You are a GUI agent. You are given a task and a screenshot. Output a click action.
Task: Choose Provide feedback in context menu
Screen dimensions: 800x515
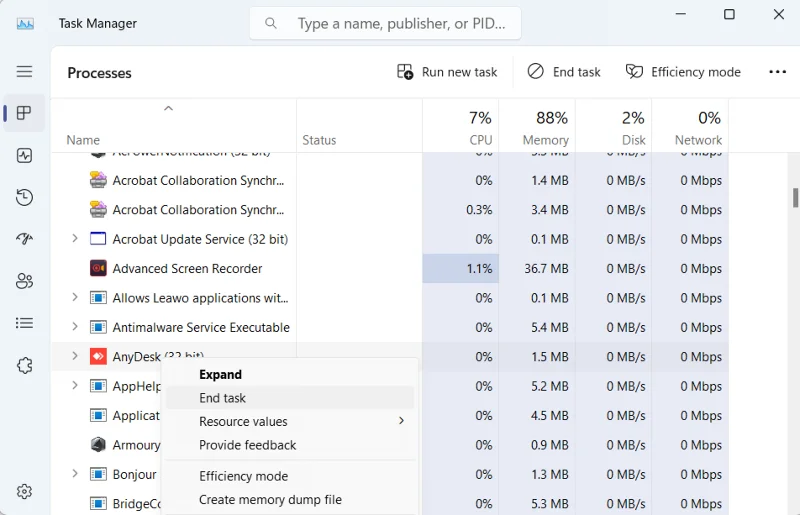tap(290, 445)
